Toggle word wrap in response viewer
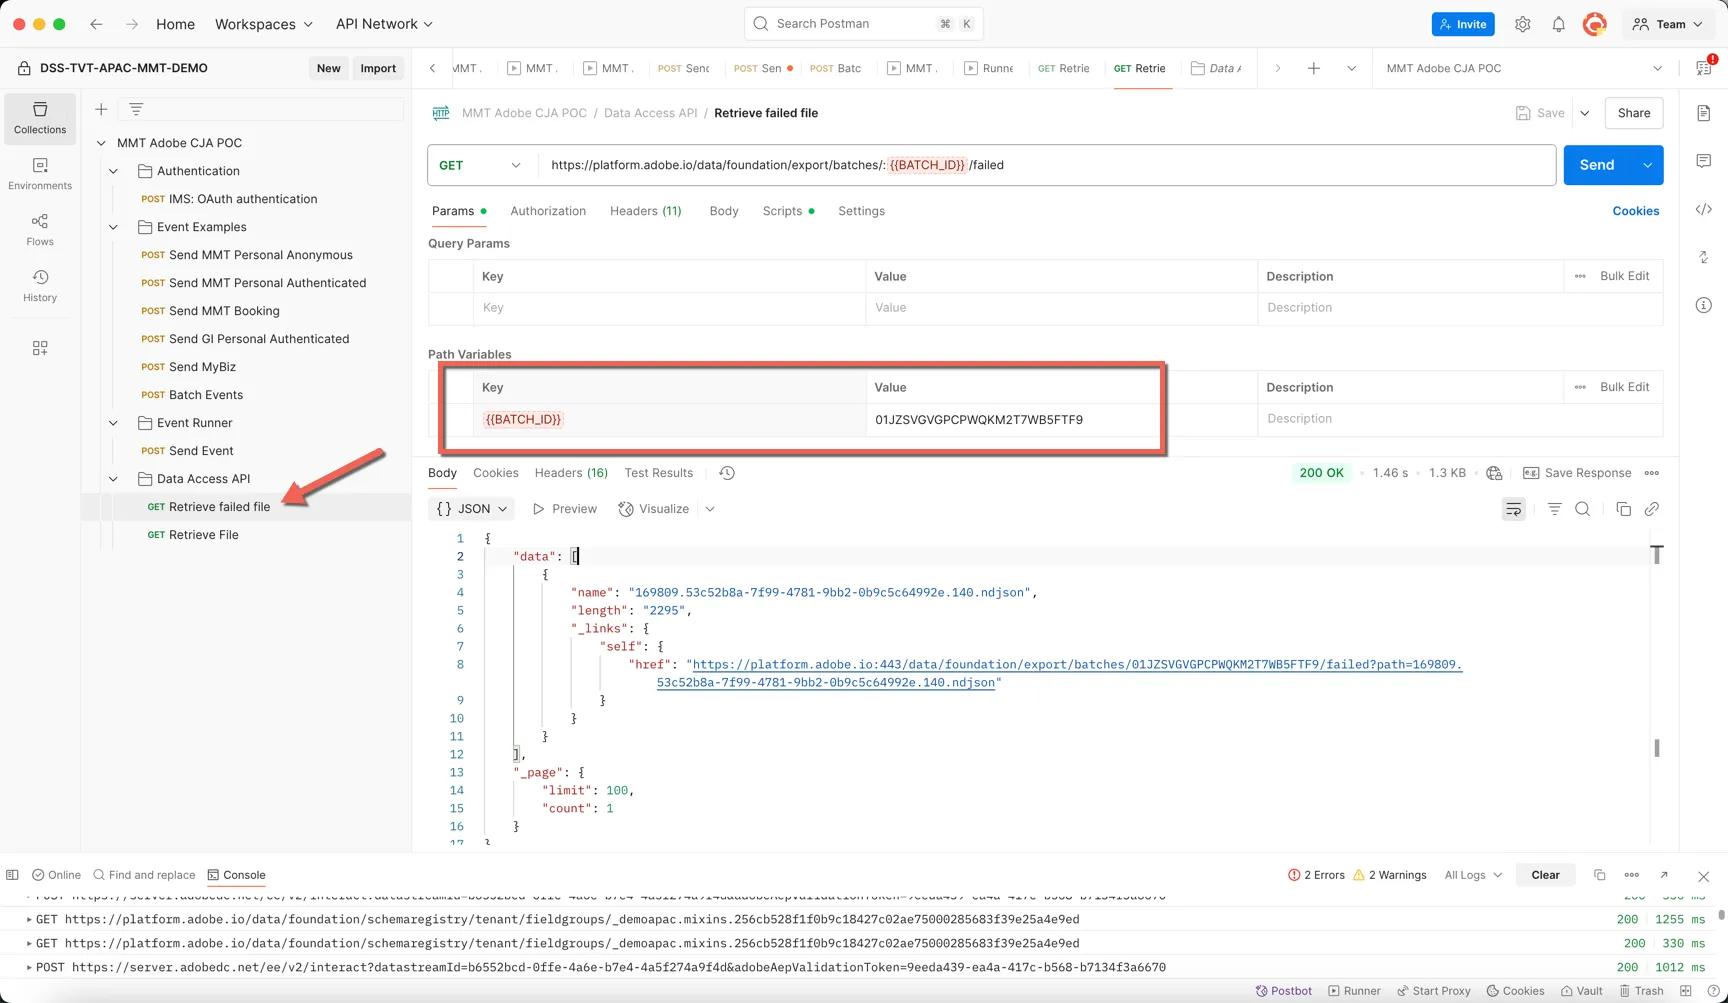1728x1003 pixels. (x=1513, y=509)
